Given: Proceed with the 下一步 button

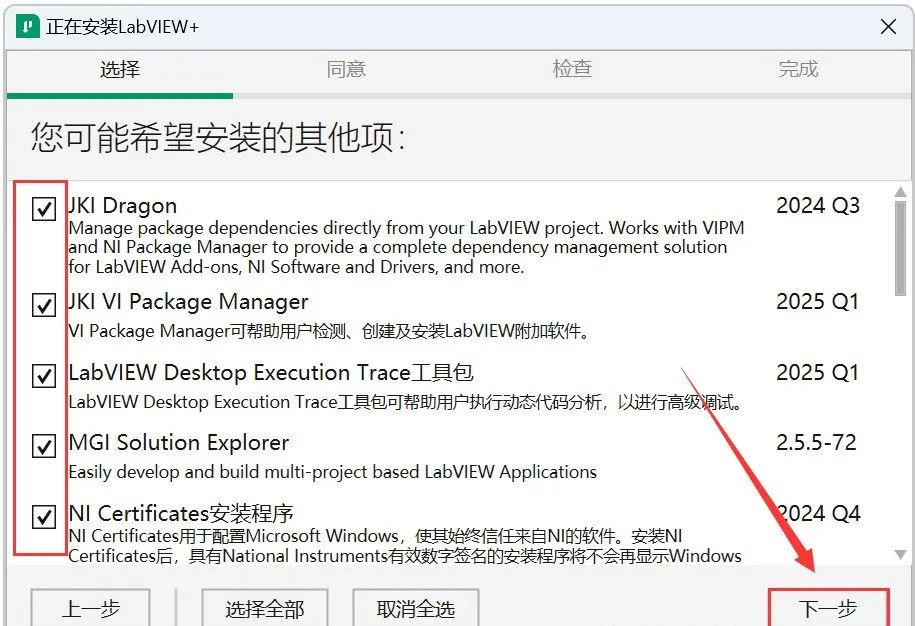Looking at the screenshot, I should pos(828,608).
